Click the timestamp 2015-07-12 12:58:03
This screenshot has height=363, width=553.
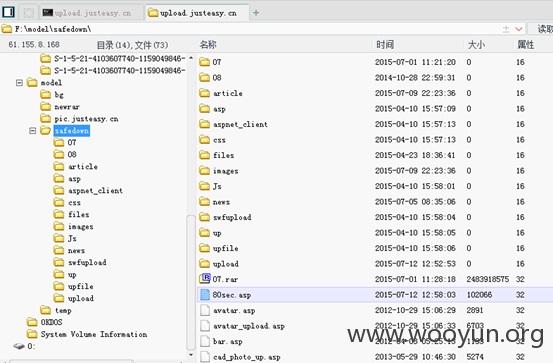tap(415, 295)
